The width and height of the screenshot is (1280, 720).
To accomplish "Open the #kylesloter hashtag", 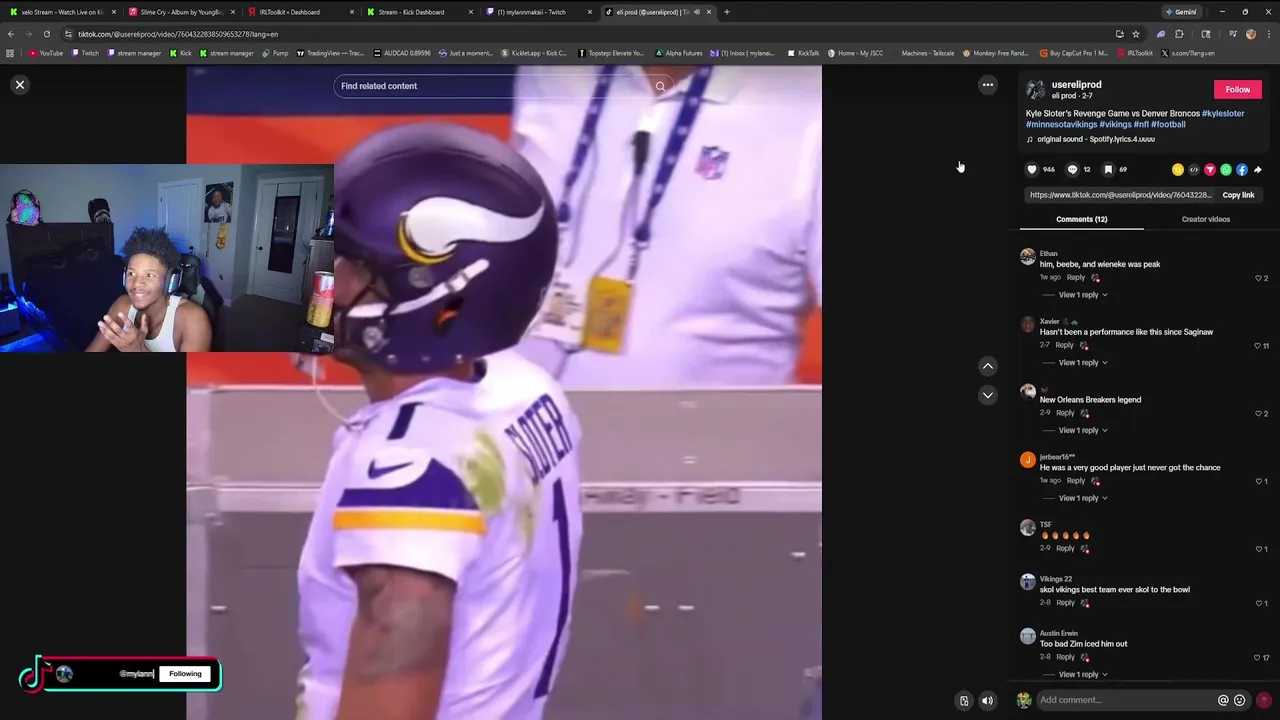I will (x=1223, y=114).
